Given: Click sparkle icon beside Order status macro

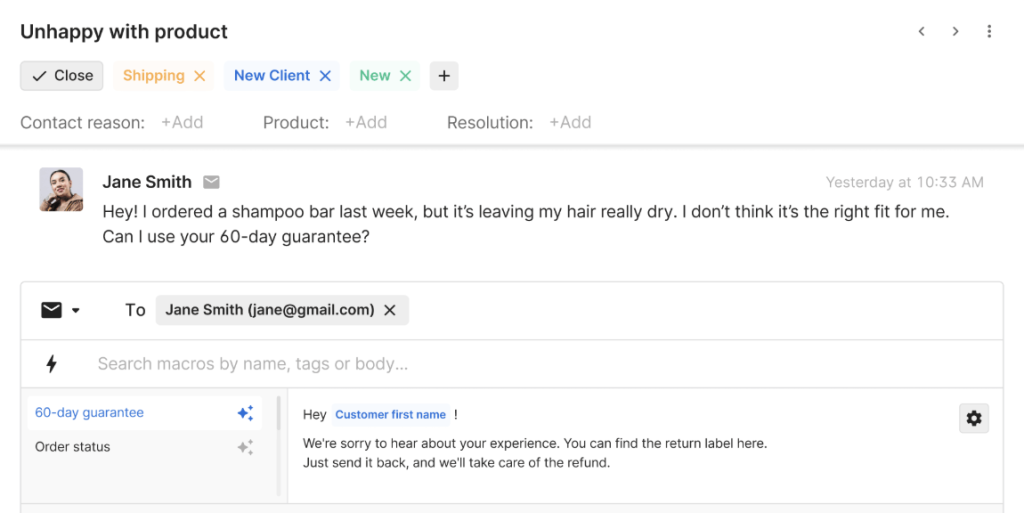Looking at the screenshot, I should click(x=245, y=447).
